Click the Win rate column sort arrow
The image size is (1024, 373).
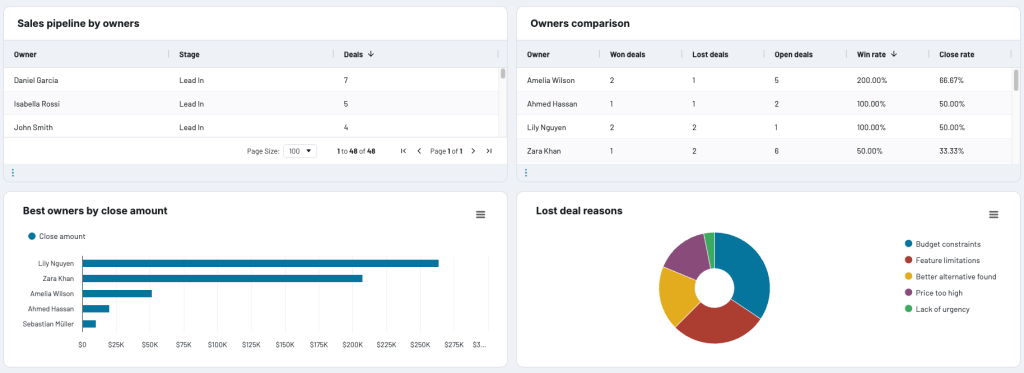(x=893, y=54)
